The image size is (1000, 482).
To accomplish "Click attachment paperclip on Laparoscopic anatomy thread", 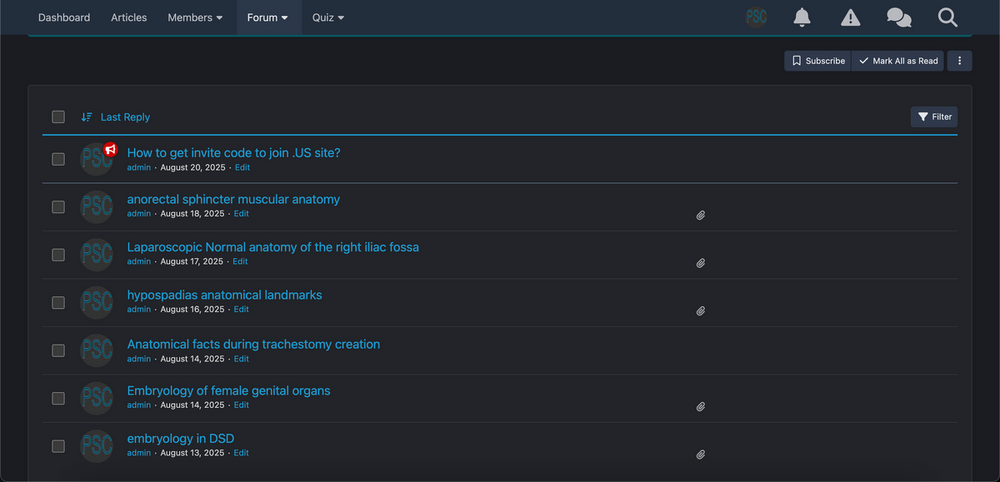I will click(700, 263).
